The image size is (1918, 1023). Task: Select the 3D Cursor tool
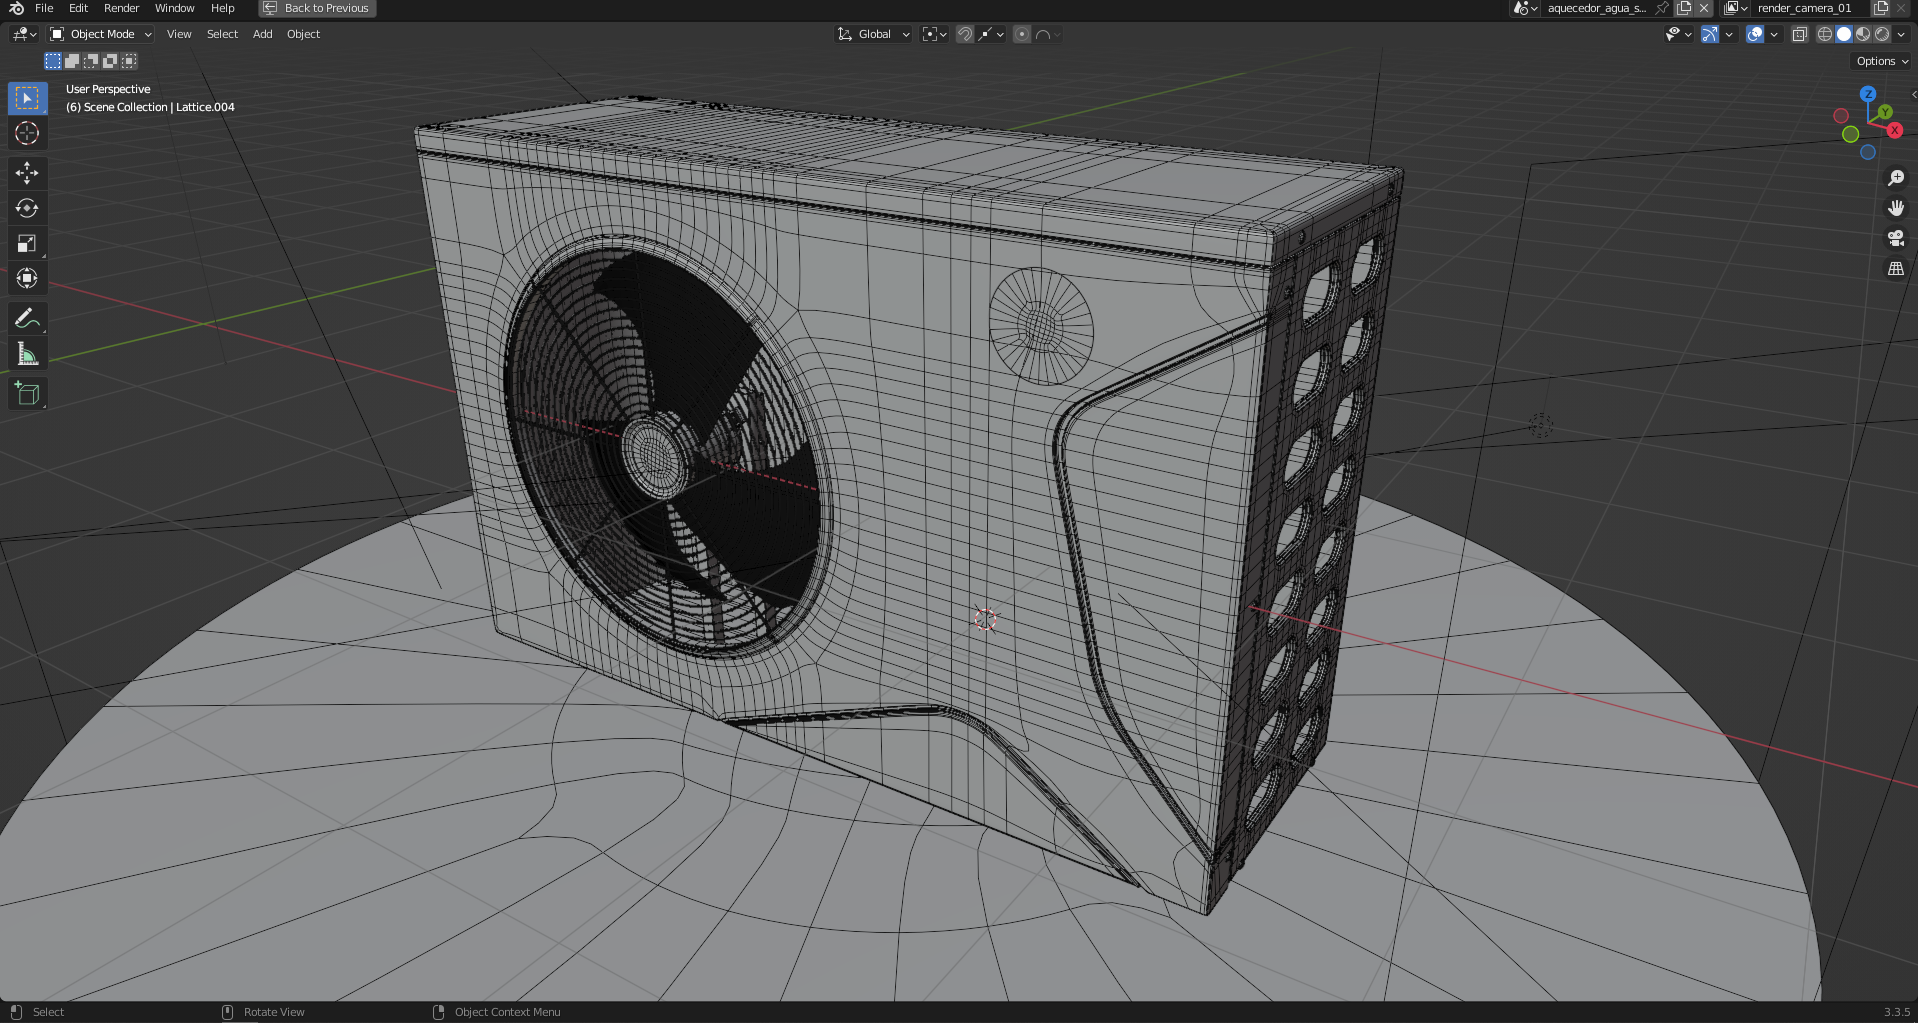27,133
